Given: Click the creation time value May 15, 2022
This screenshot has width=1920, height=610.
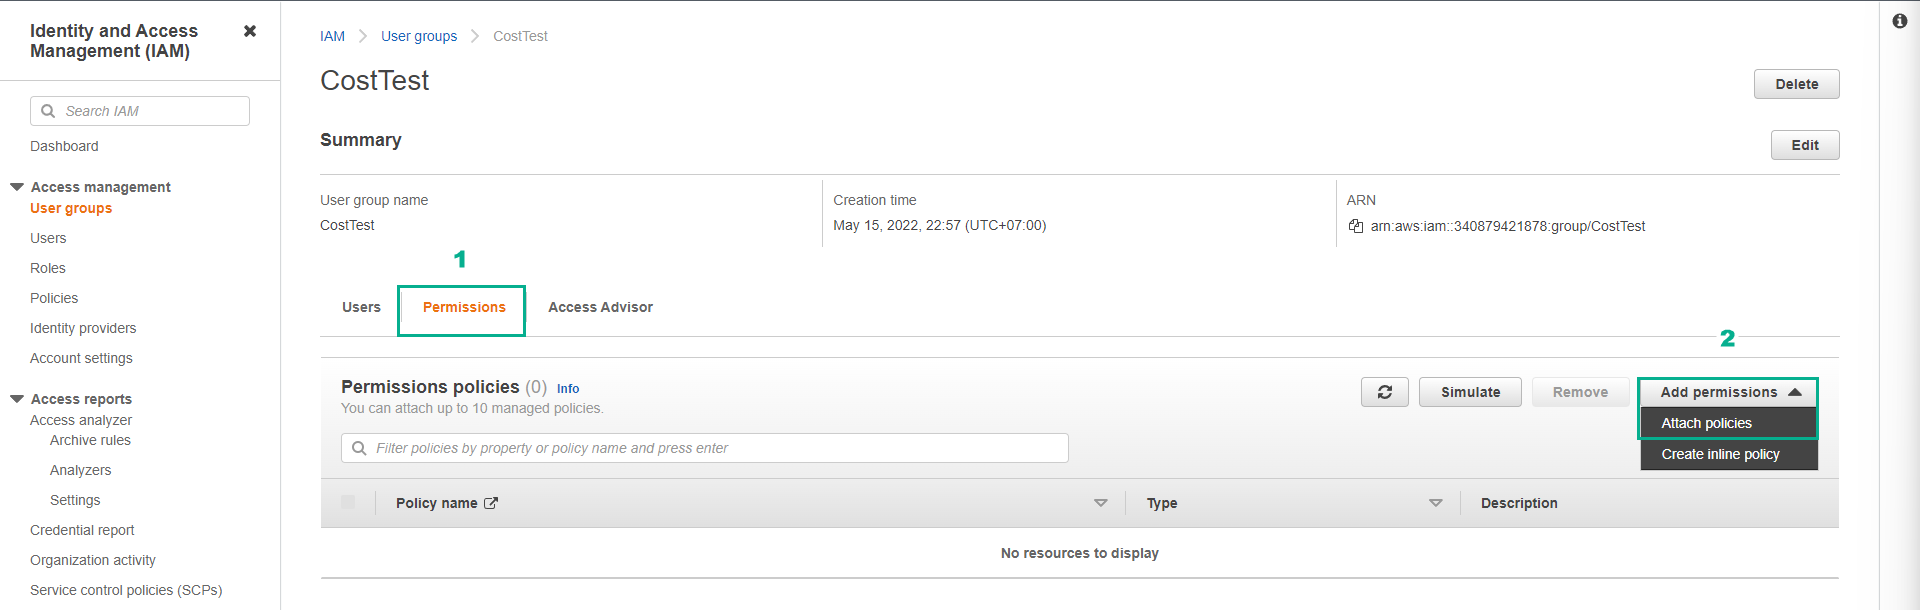Looking at the screenshot, I should [x=939, y=225].
